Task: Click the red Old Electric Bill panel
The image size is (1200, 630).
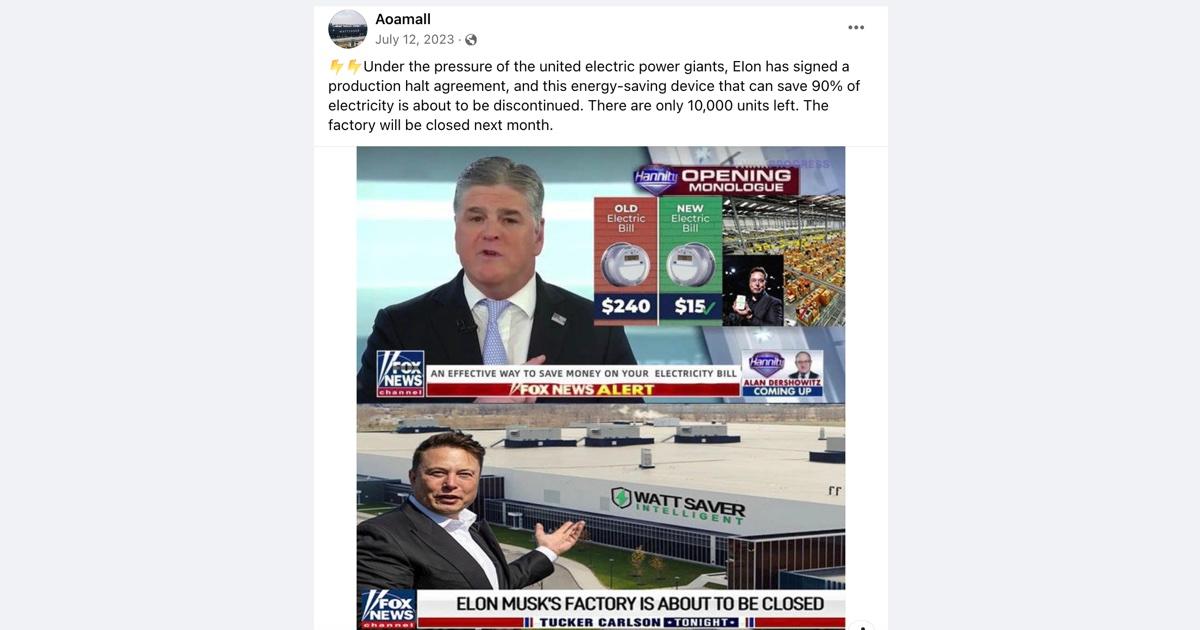Action: pos(625,260)
